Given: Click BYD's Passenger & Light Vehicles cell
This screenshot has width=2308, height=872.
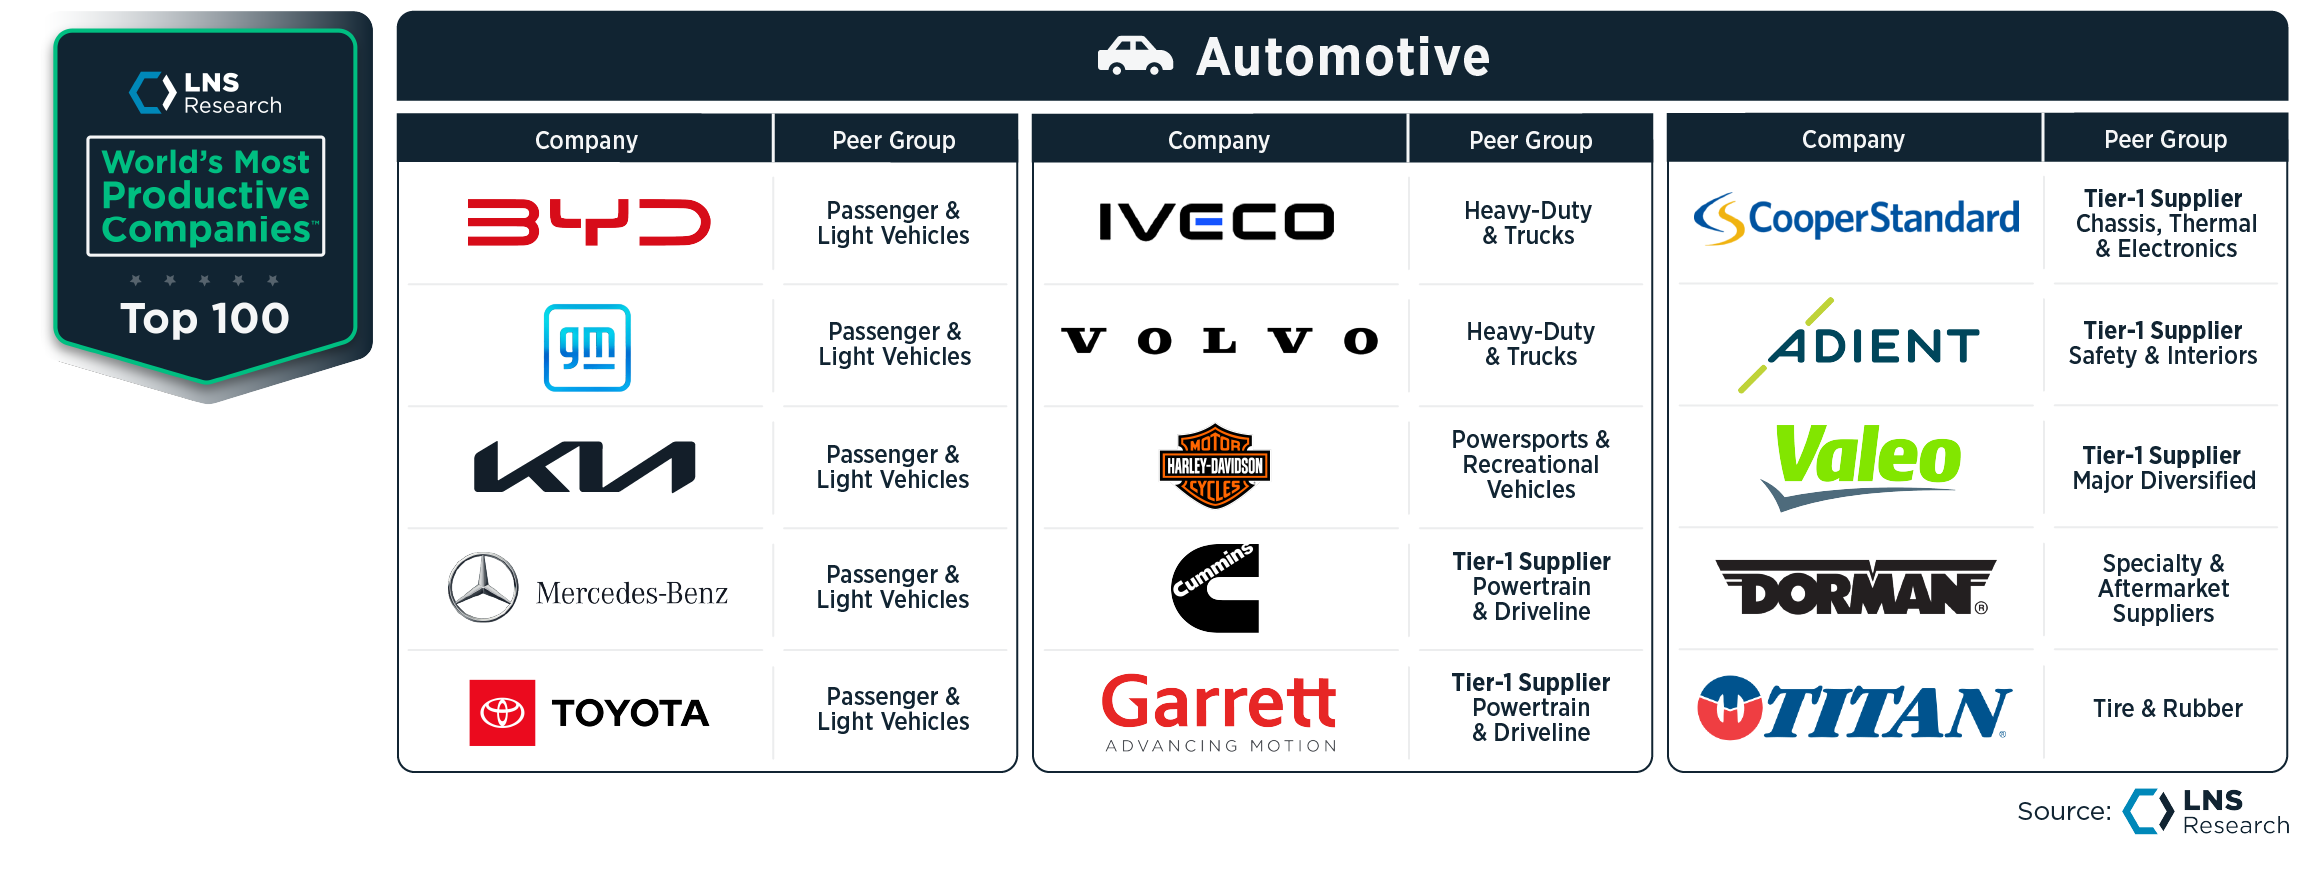Looking at the screenshot, I should (893, 223).
